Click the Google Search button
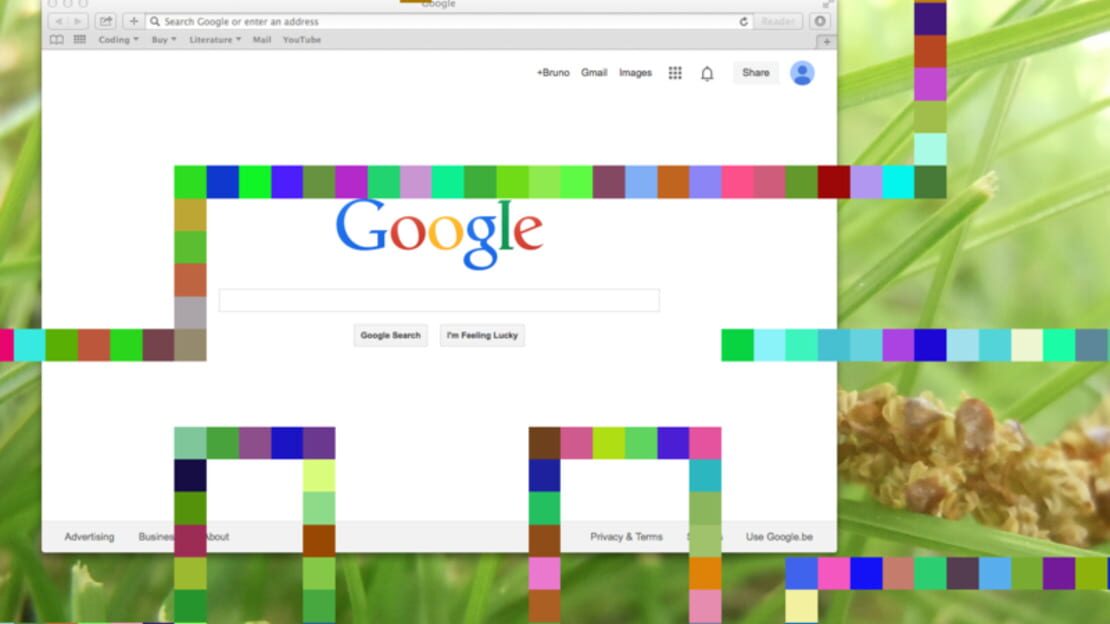This screenshot has width=1110, height=624. 390,335
